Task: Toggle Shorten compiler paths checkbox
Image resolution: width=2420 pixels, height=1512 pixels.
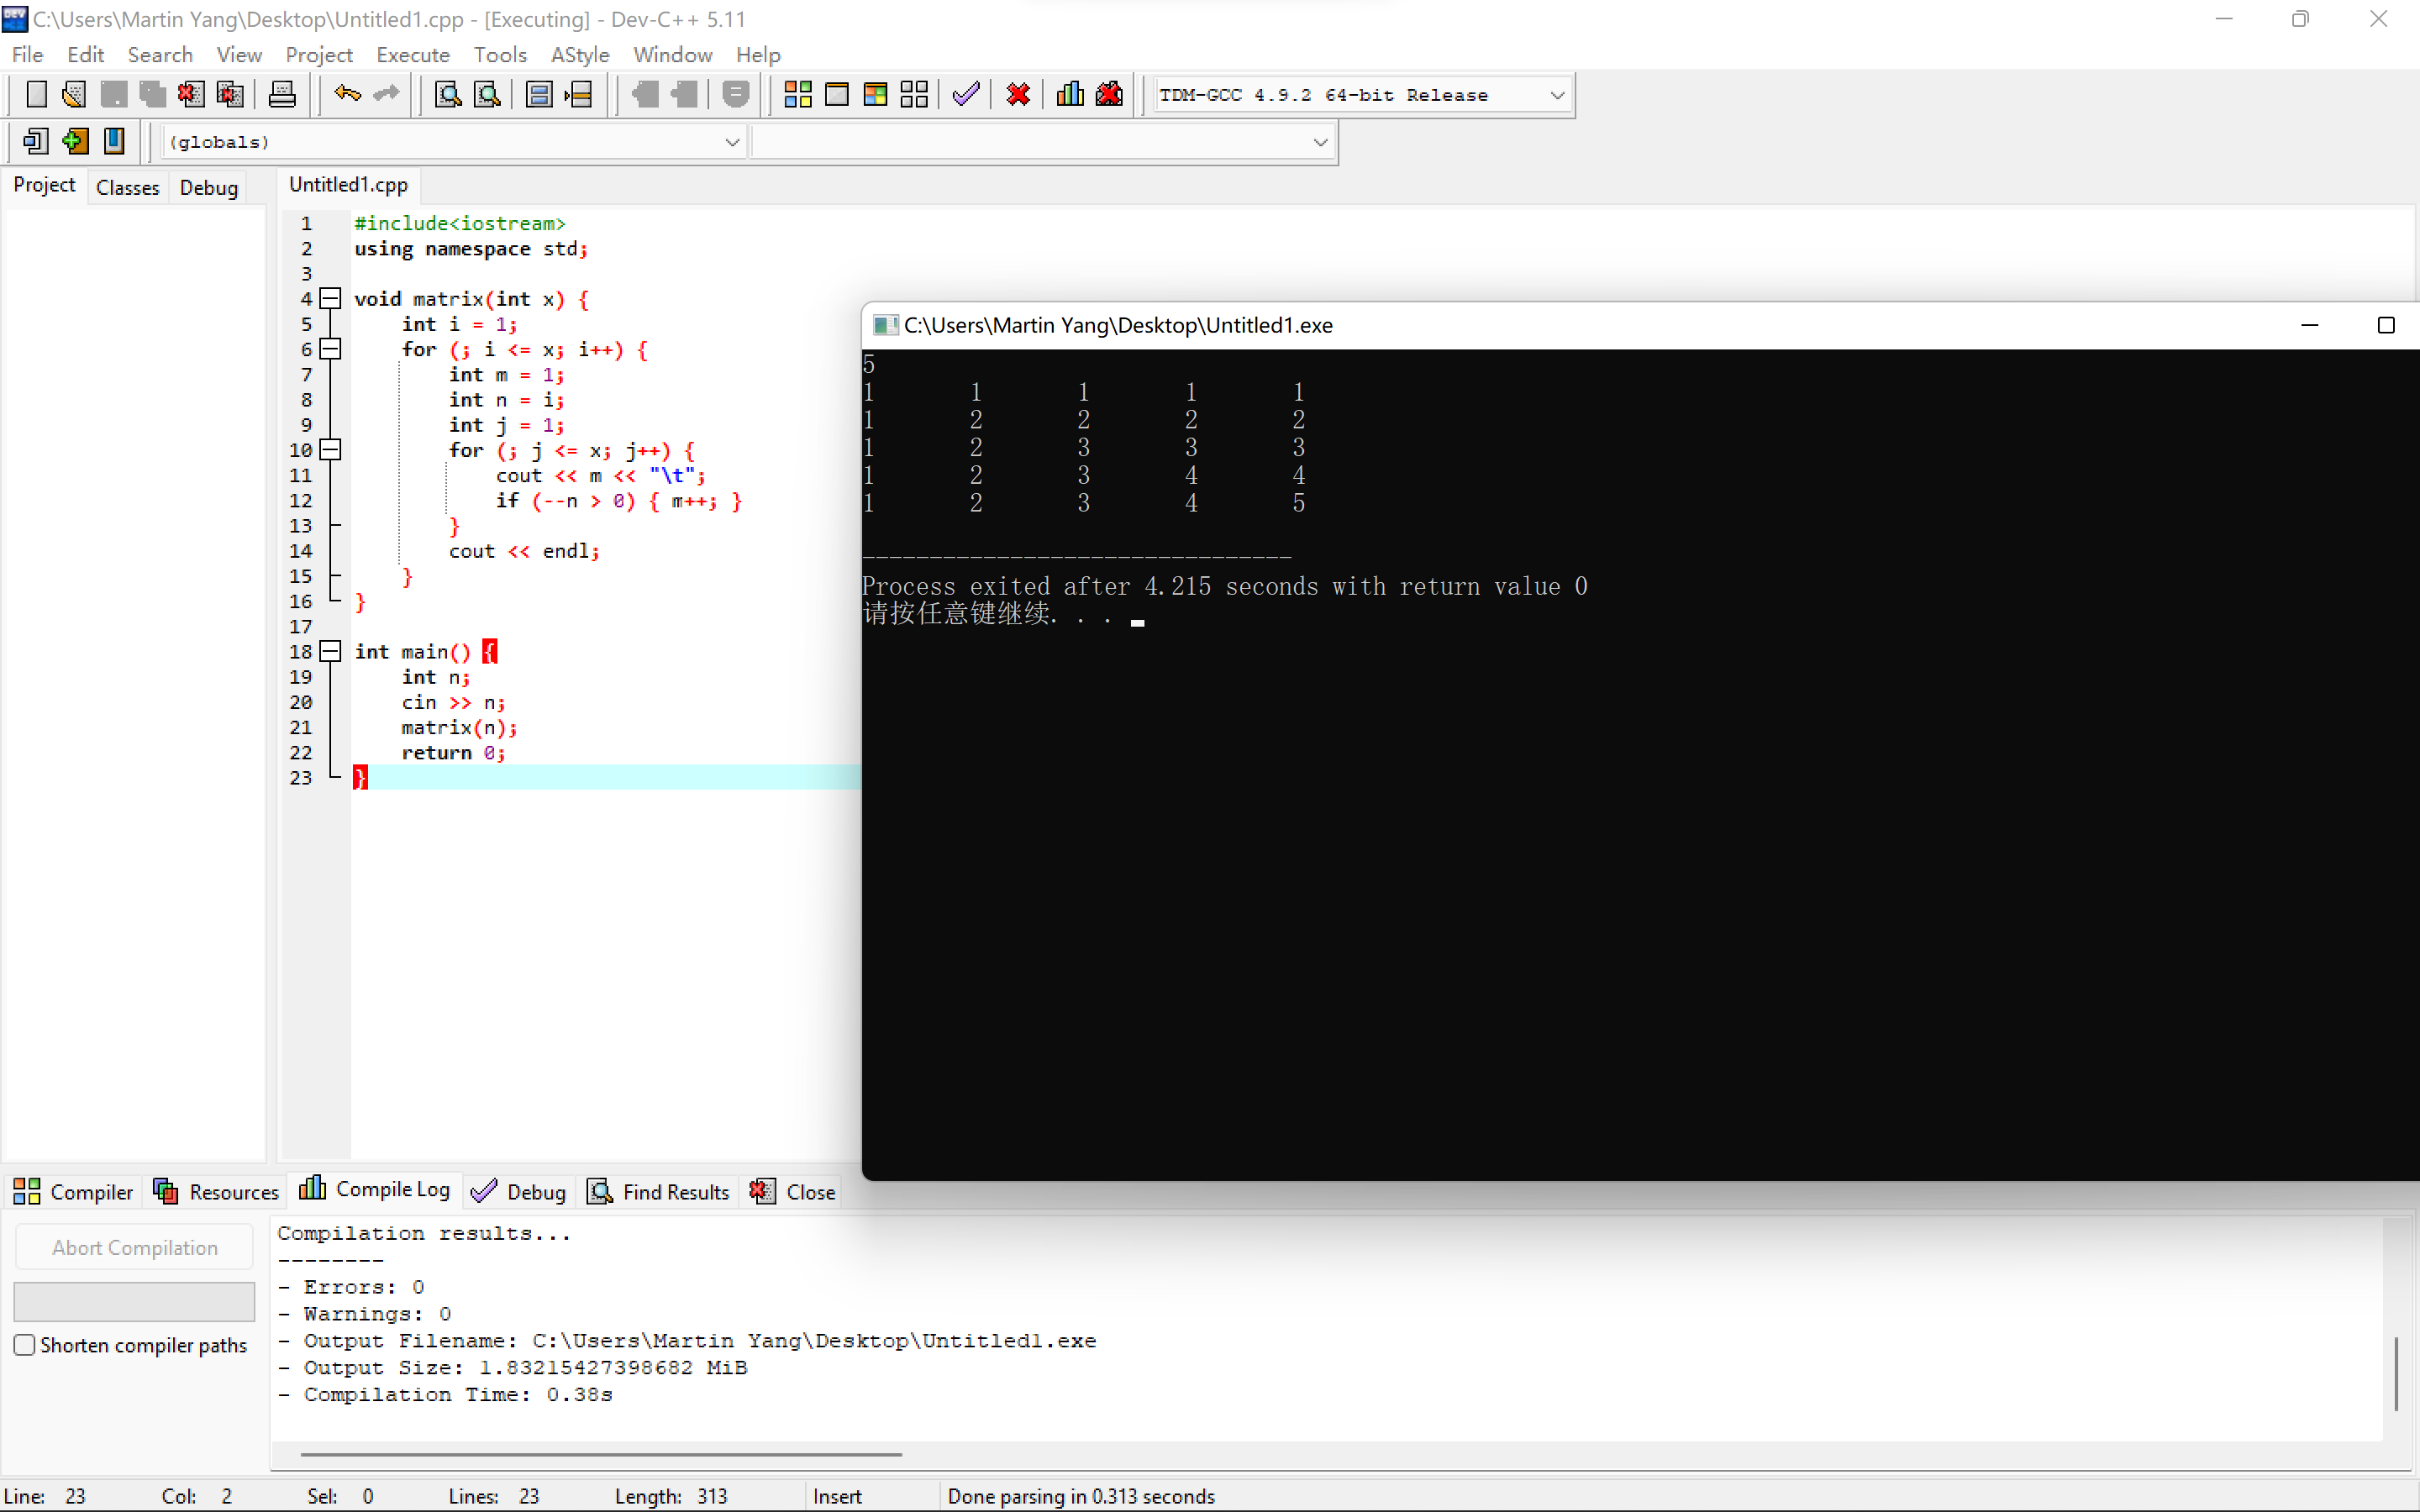Action: click(25, 1345)
